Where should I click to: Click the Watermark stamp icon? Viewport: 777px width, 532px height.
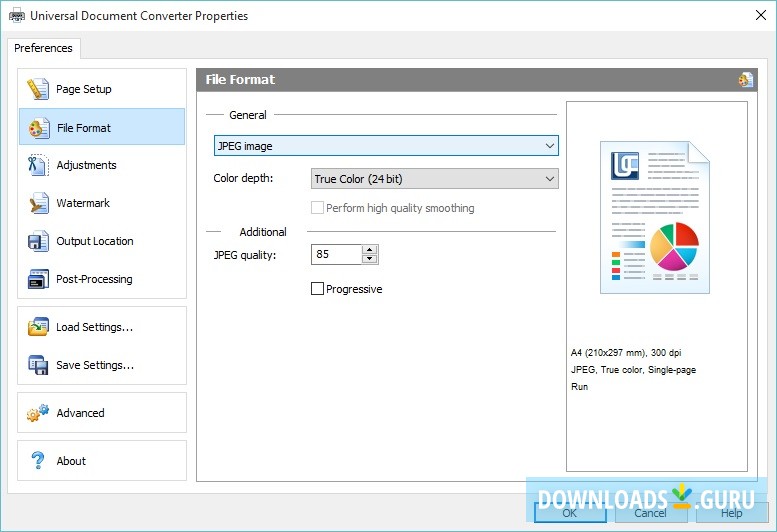pyautogui.click(x=39, y=203)
